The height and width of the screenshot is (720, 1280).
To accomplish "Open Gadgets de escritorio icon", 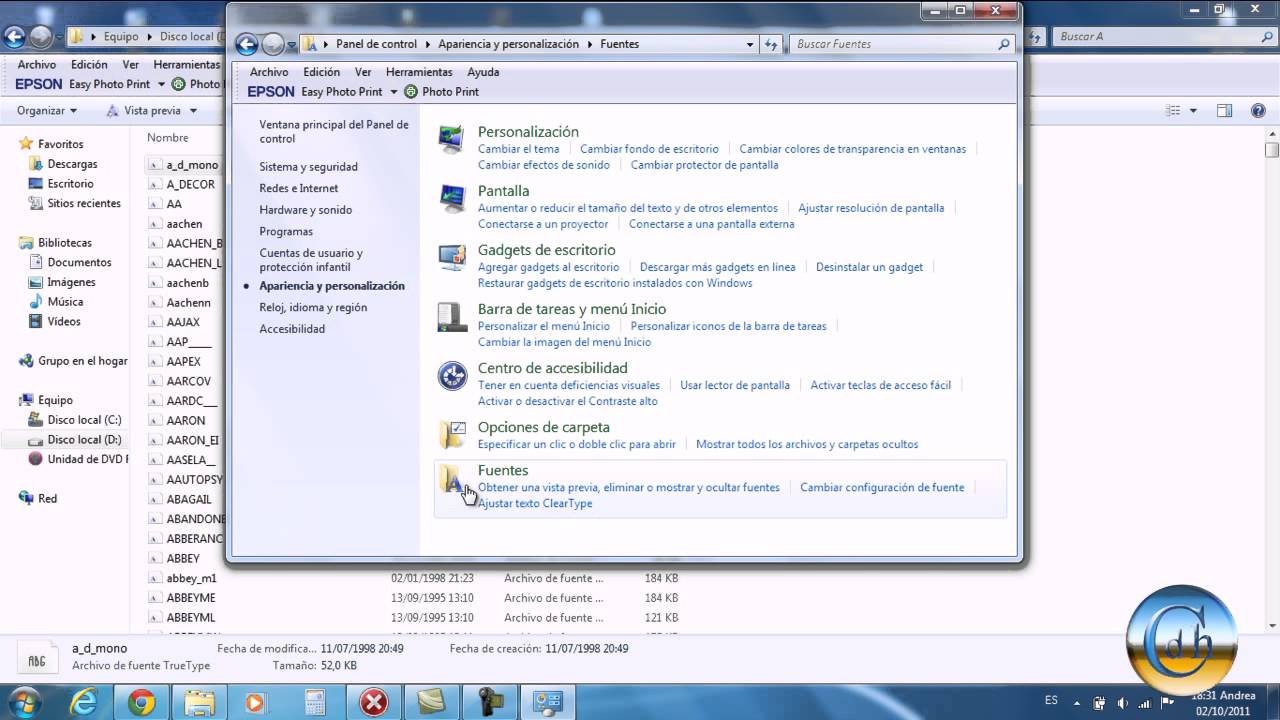I will [452, 257].
